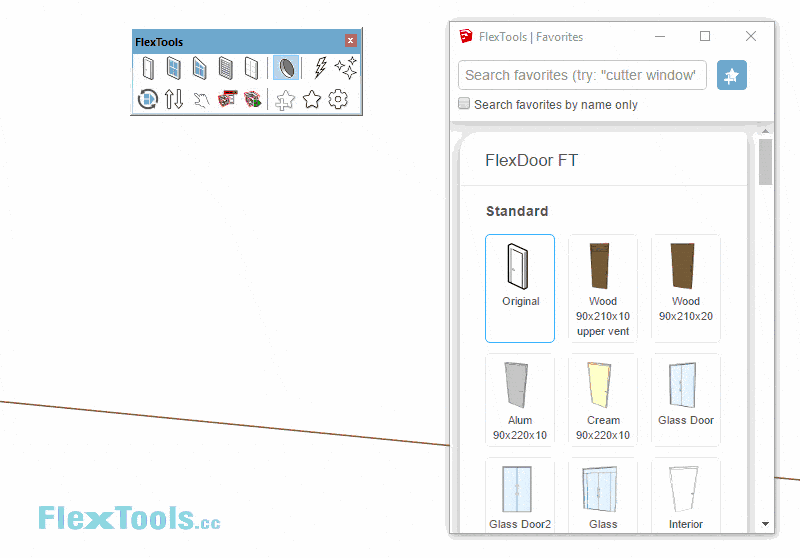Select the FlexWindow four-pane window tool
The image size is (800, 558).
(x=173, y=68)
